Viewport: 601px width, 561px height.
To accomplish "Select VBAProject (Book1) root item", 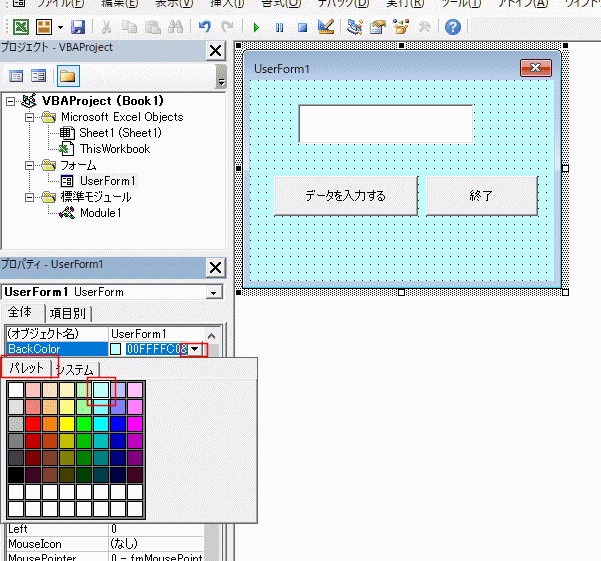I will coord(103,101).
